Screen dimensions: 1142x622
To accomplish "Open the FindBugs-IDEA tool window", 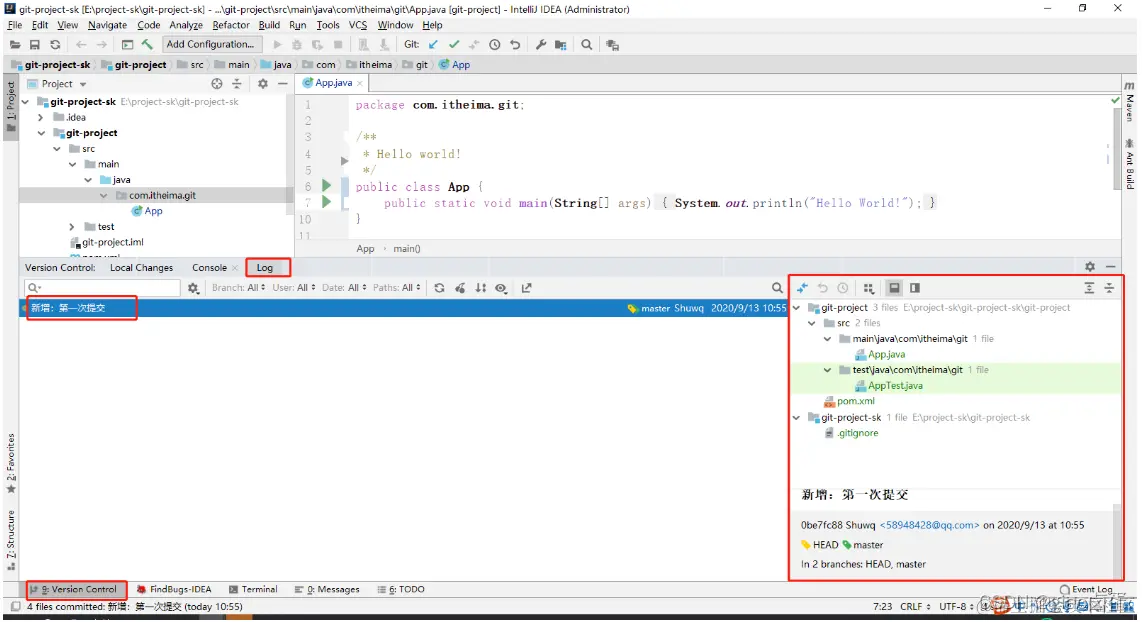I will pos(173,589).
